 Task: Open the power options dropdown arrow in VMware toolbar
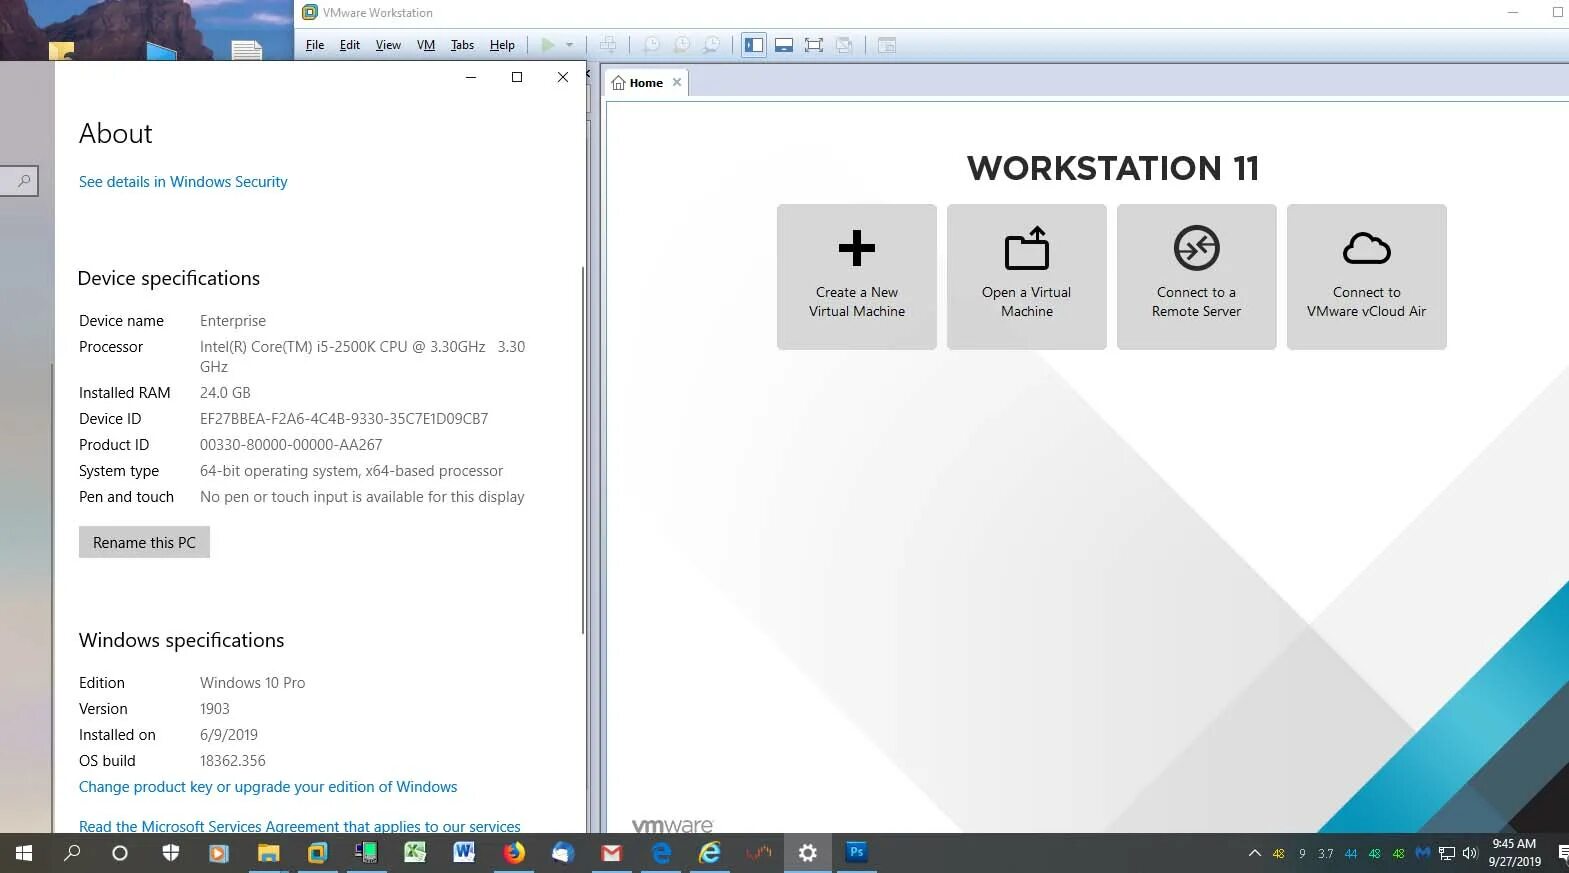(x=569, y=45)
